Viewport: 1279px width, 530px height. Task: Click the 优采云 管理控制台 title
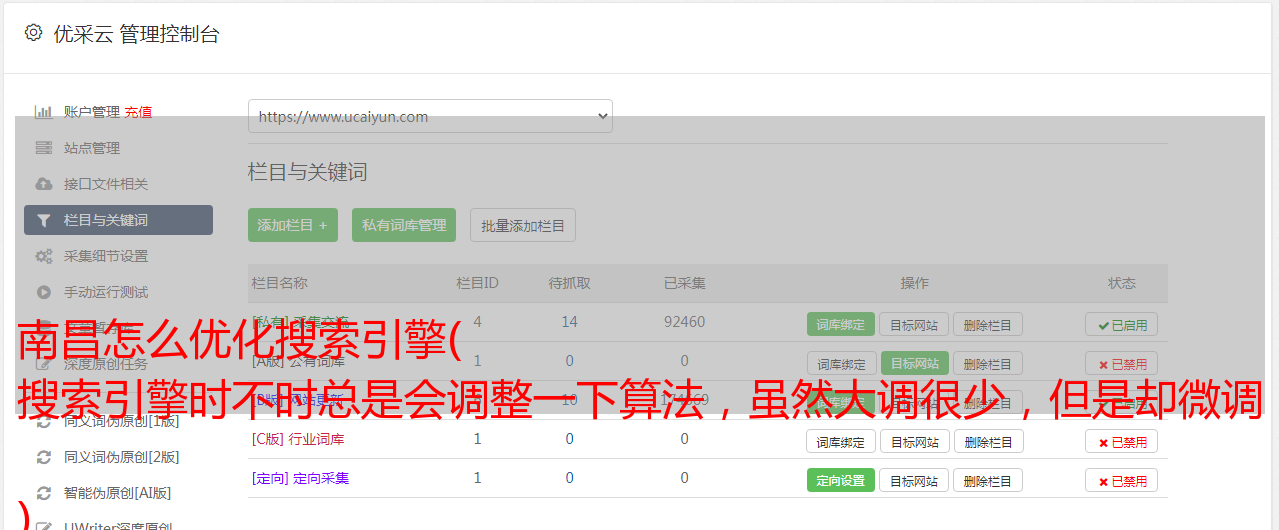136,34
